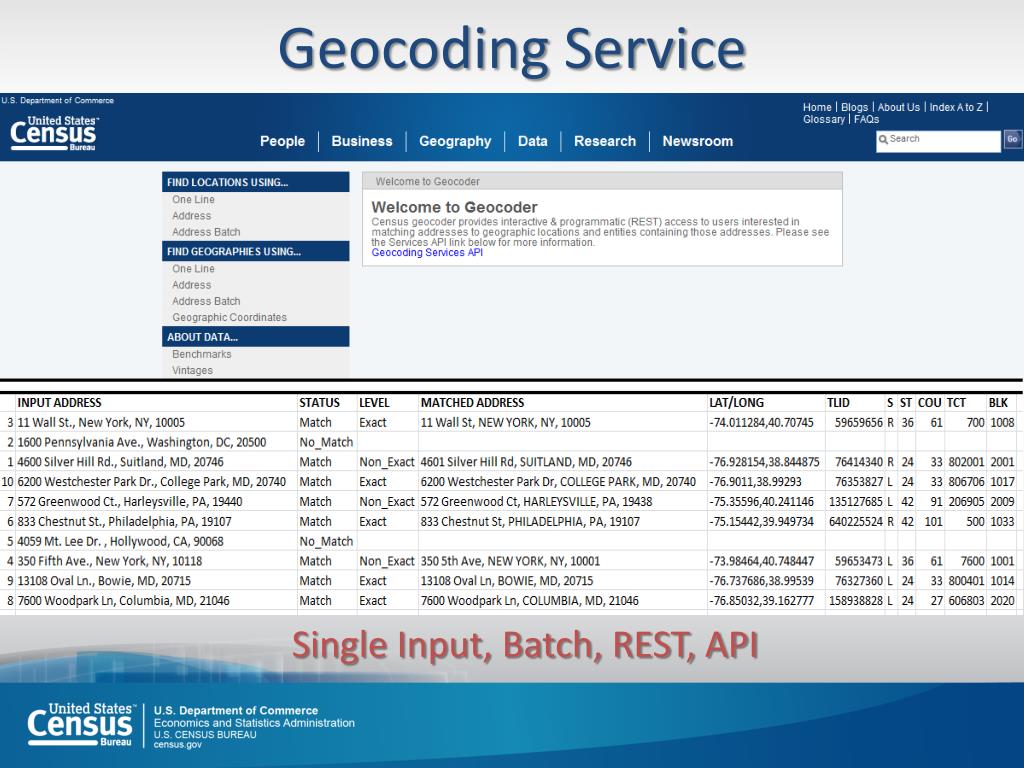Open Index A to Z link
1024x768 pixels.
tap(956, 107)
